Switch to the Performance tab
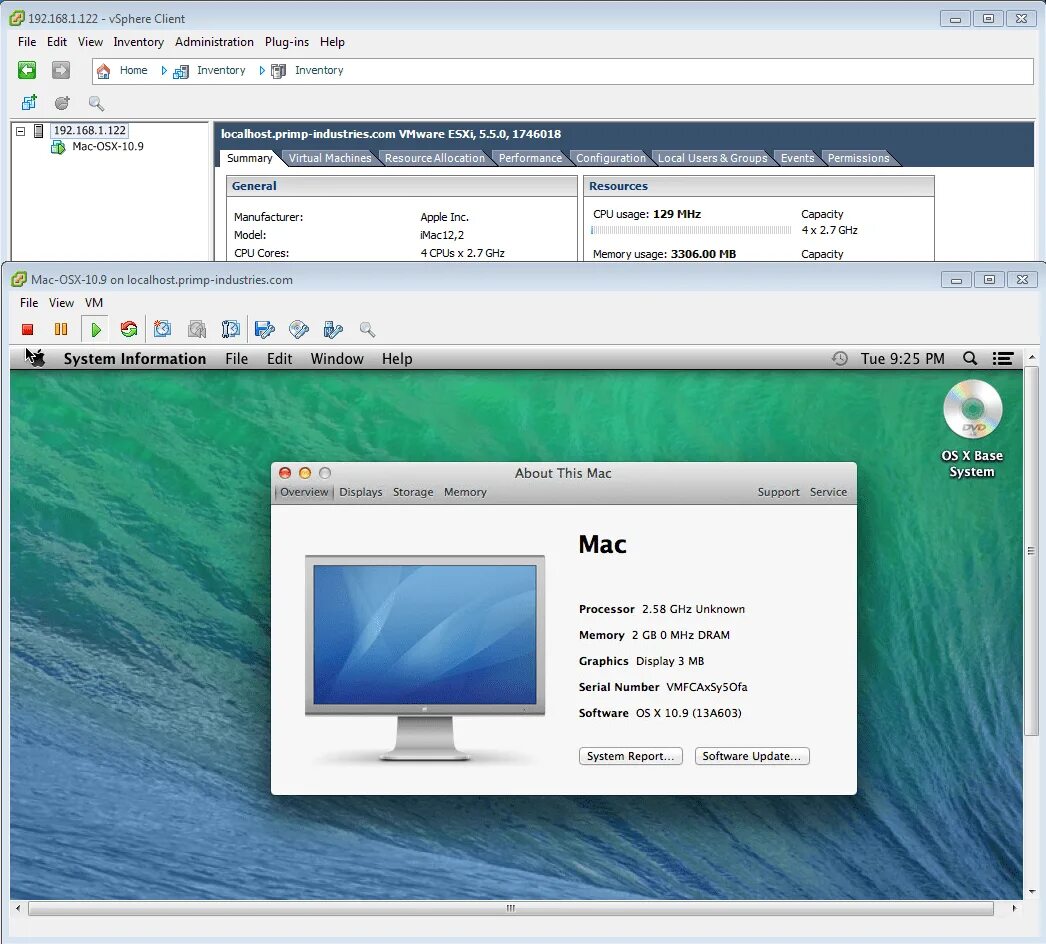The height and width of the screenshot is (944, 1046). coord(530,158)
